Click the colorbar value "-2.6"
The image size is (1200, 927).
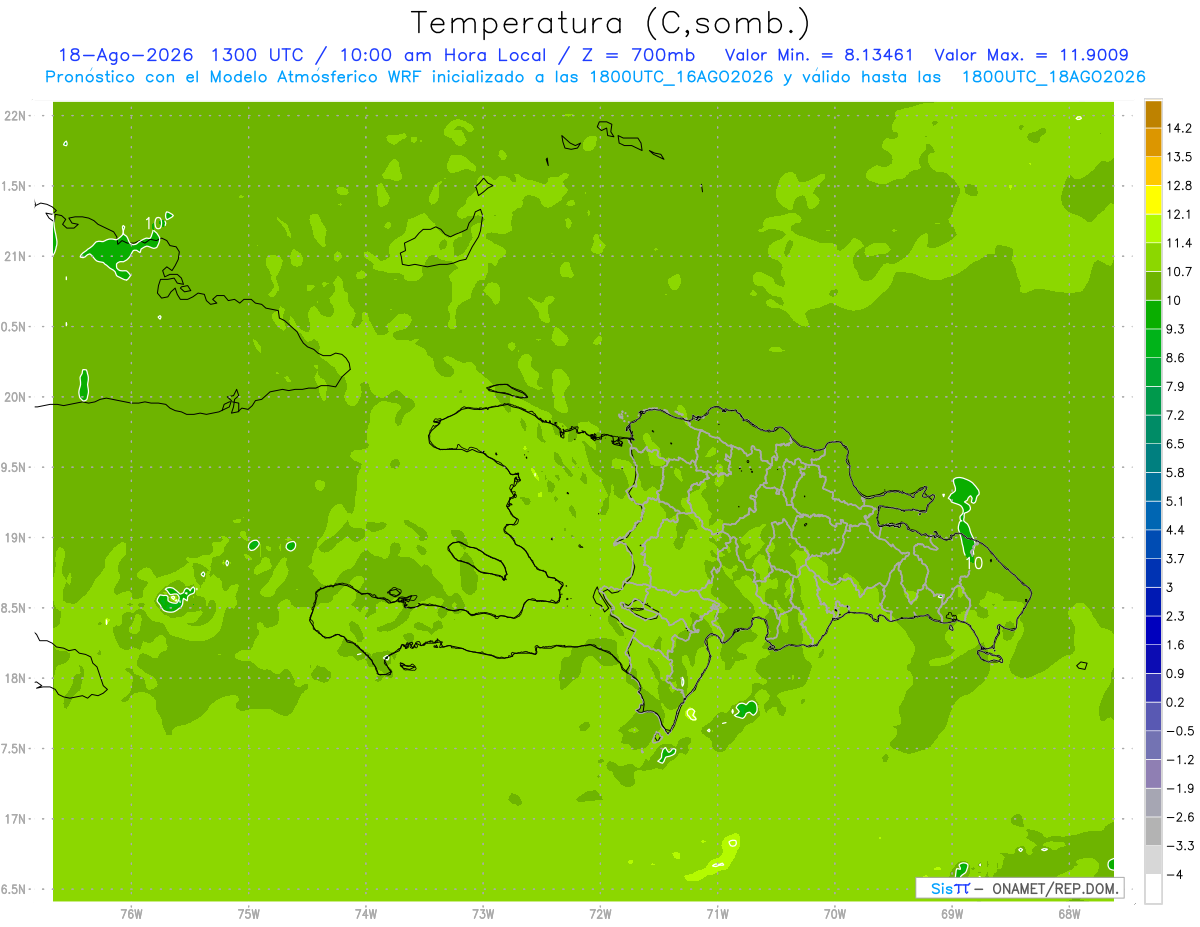tap(1179, 817)
